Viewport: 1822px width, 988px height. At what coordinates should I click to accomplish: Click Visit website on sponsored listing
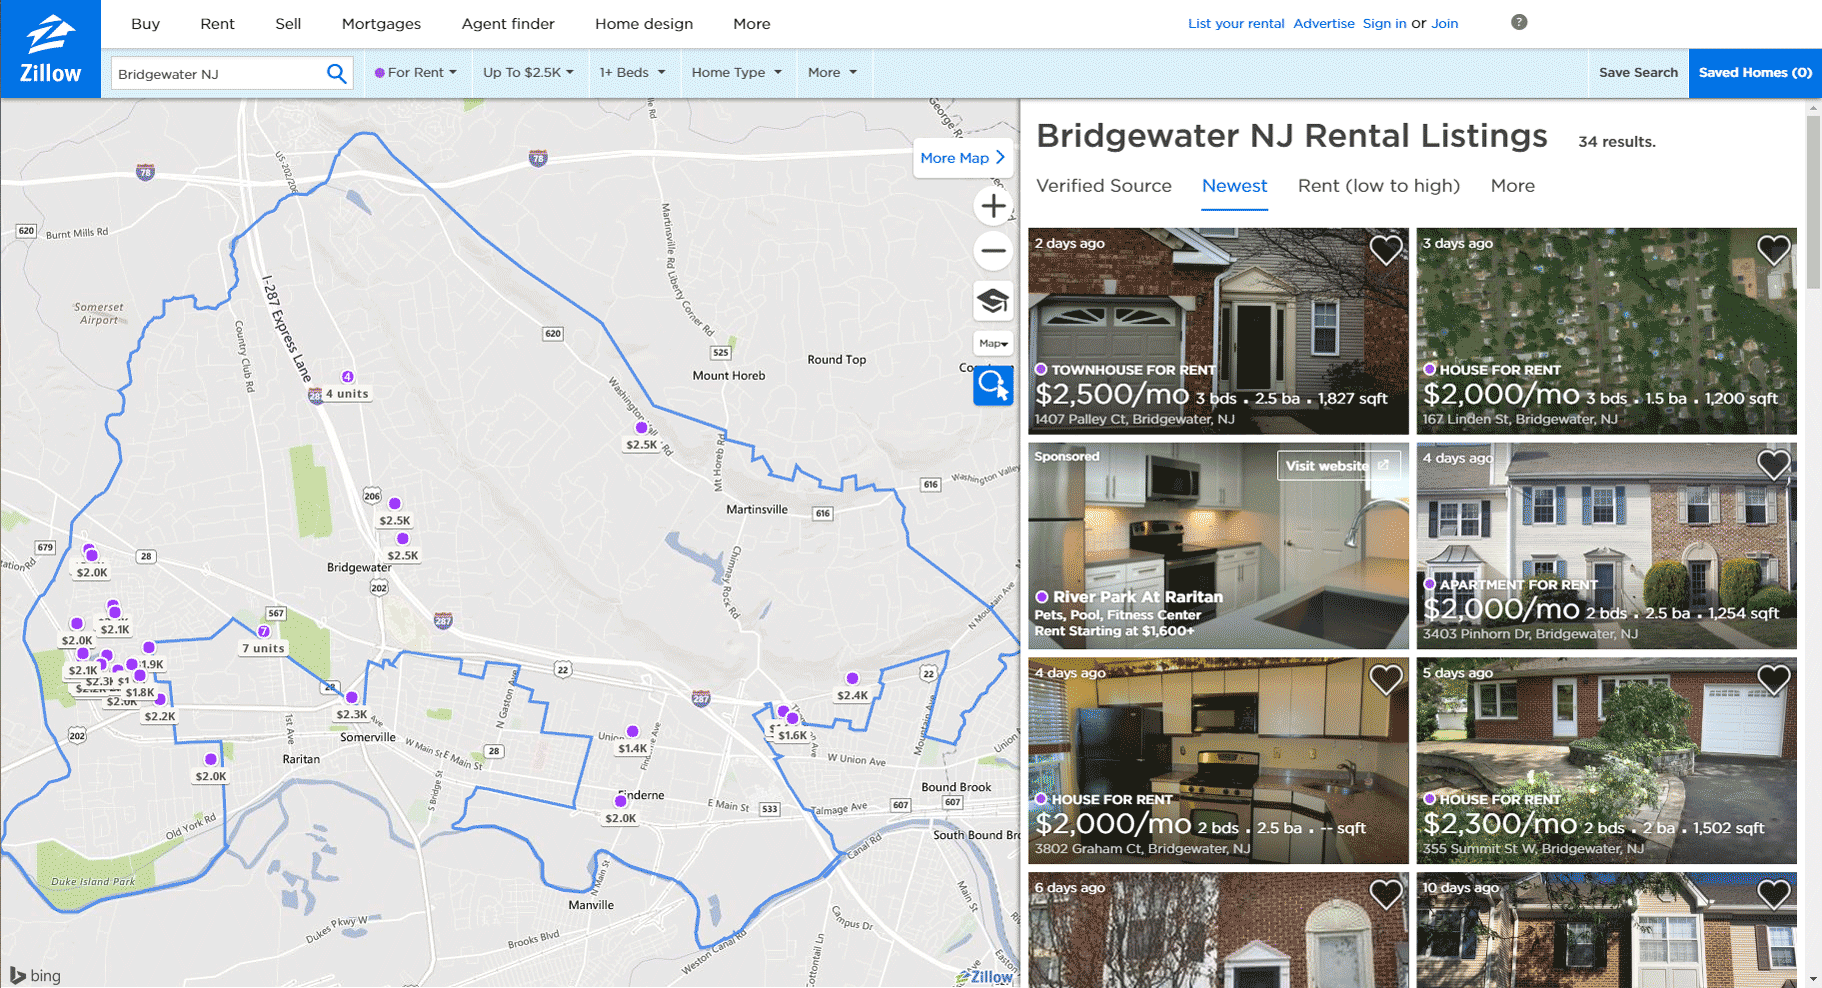coord(1338,466)
